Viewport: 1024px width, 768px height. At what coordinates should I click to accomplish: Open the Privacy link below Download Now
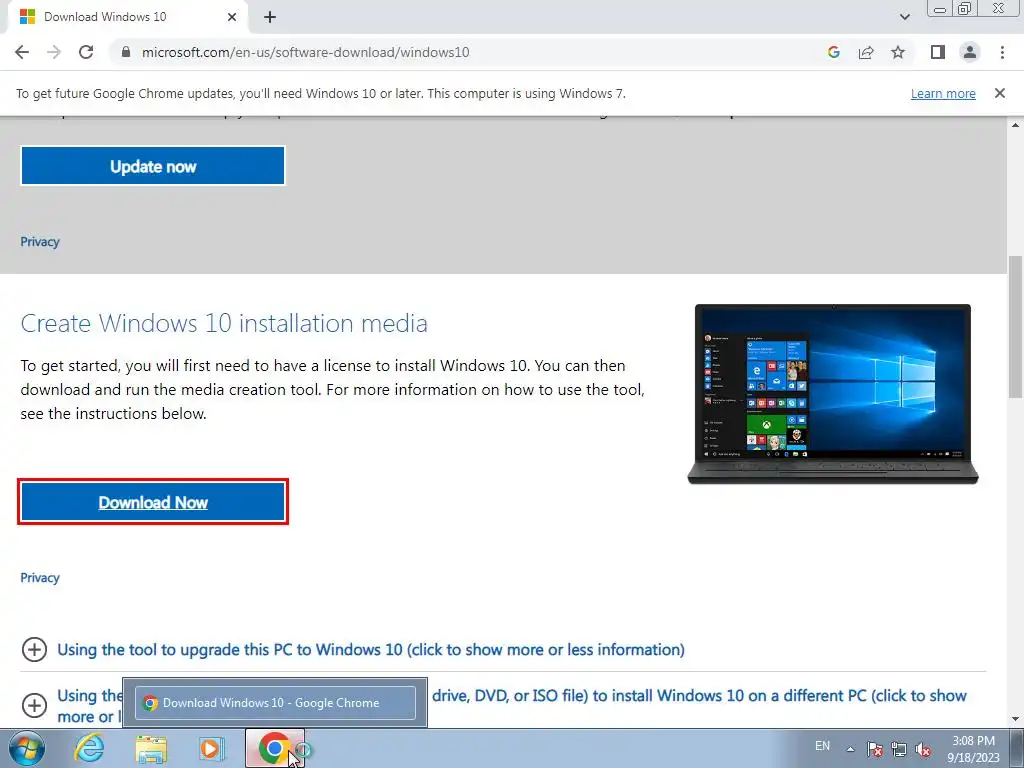tap(40, 578)
